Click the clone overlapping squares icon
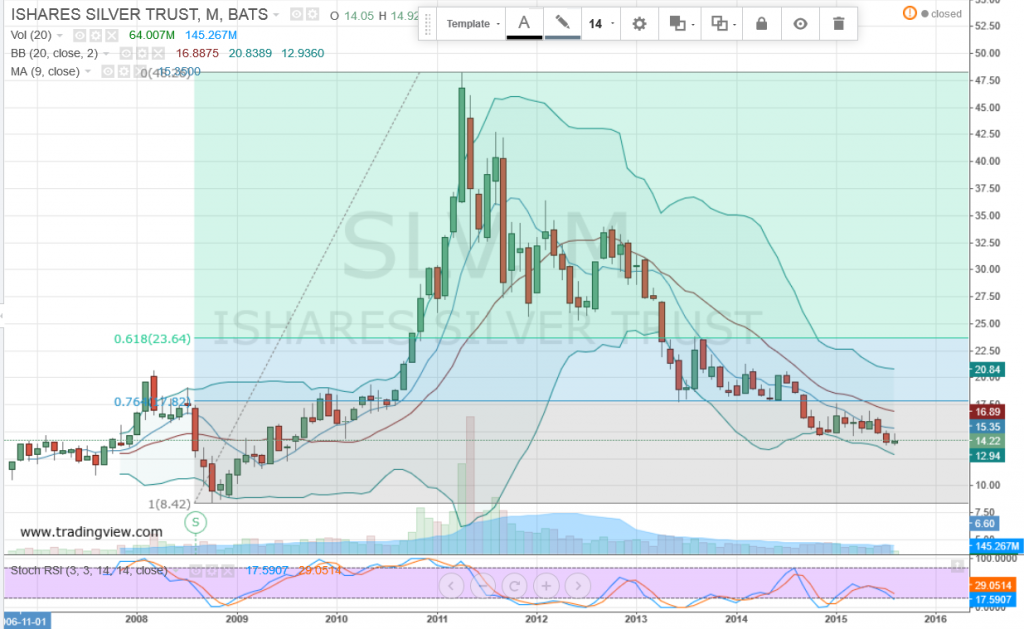The height and width of the screenshot is (629, 1024). coord(719,24)
